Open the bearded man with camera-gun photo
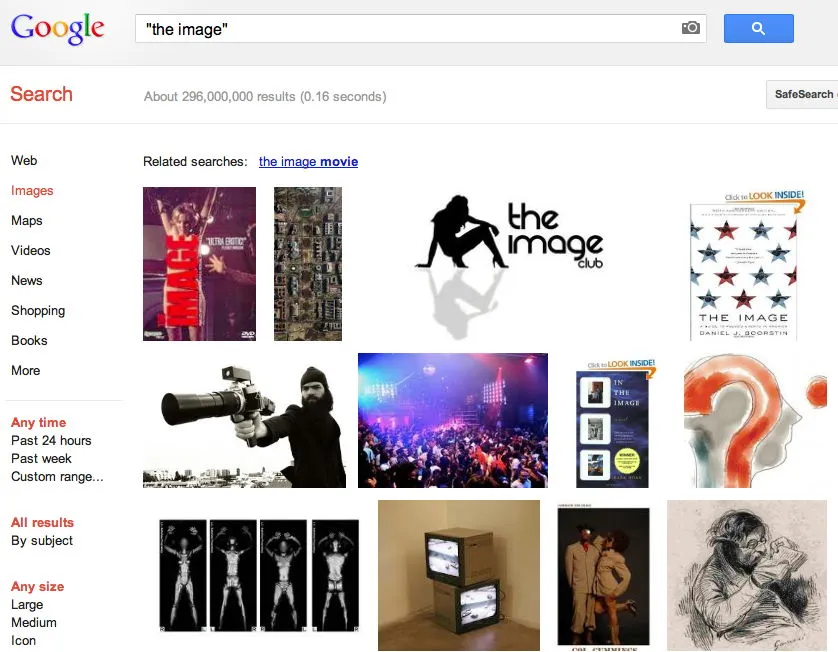 click(x=244, y=421)
